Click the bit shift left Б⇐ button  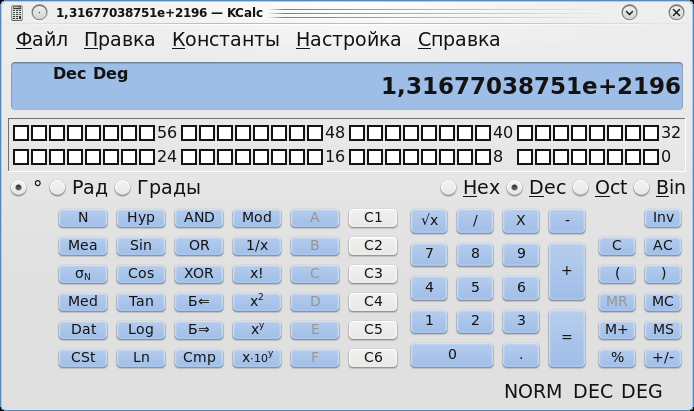coord(199,301)
